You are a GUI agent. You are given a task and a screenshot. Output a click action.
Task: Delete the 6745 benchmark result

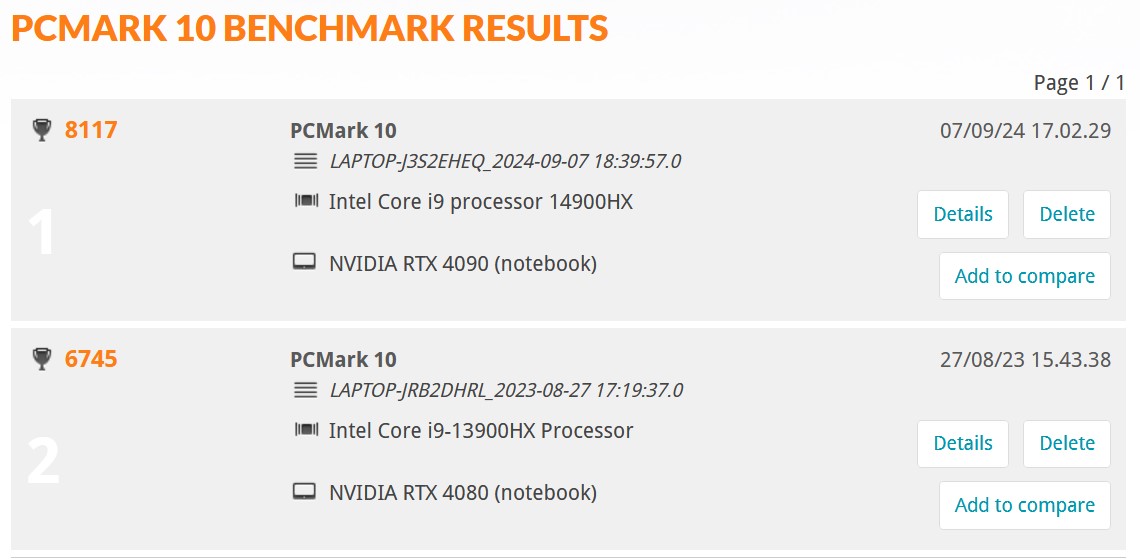point(1067,443)
